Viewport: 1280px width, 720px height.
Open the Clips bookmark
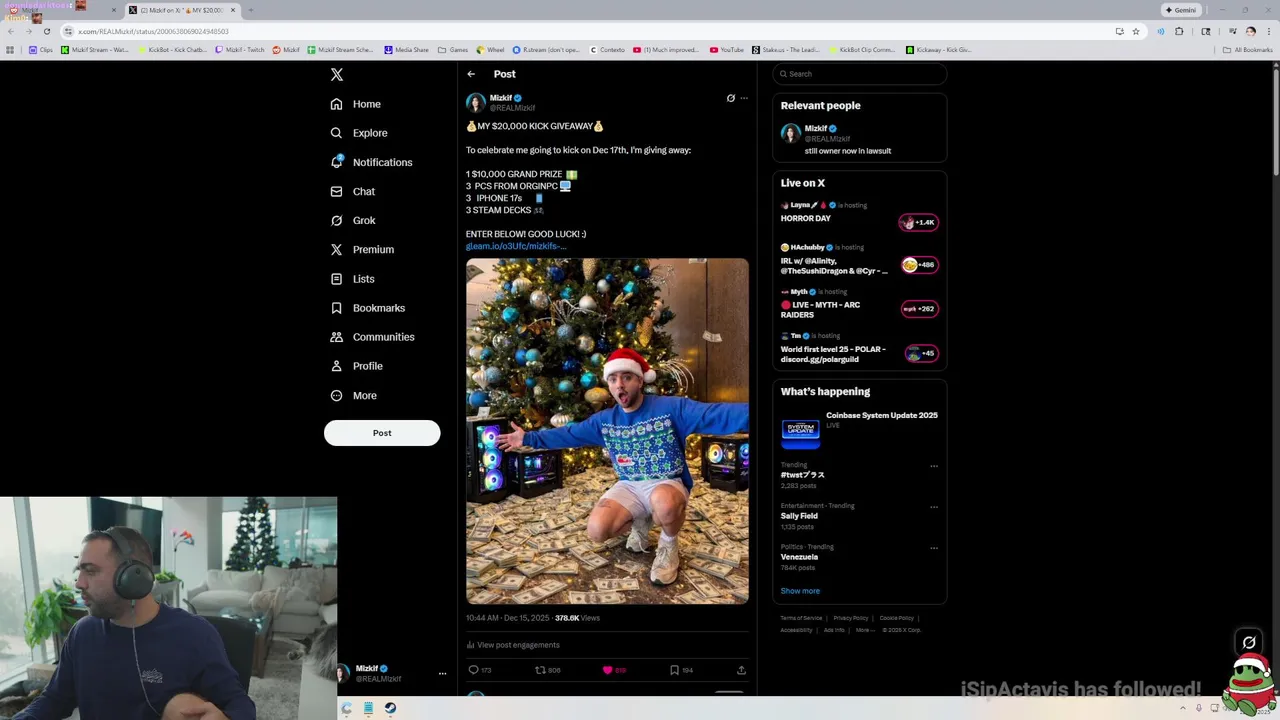(x=41, y=50)
